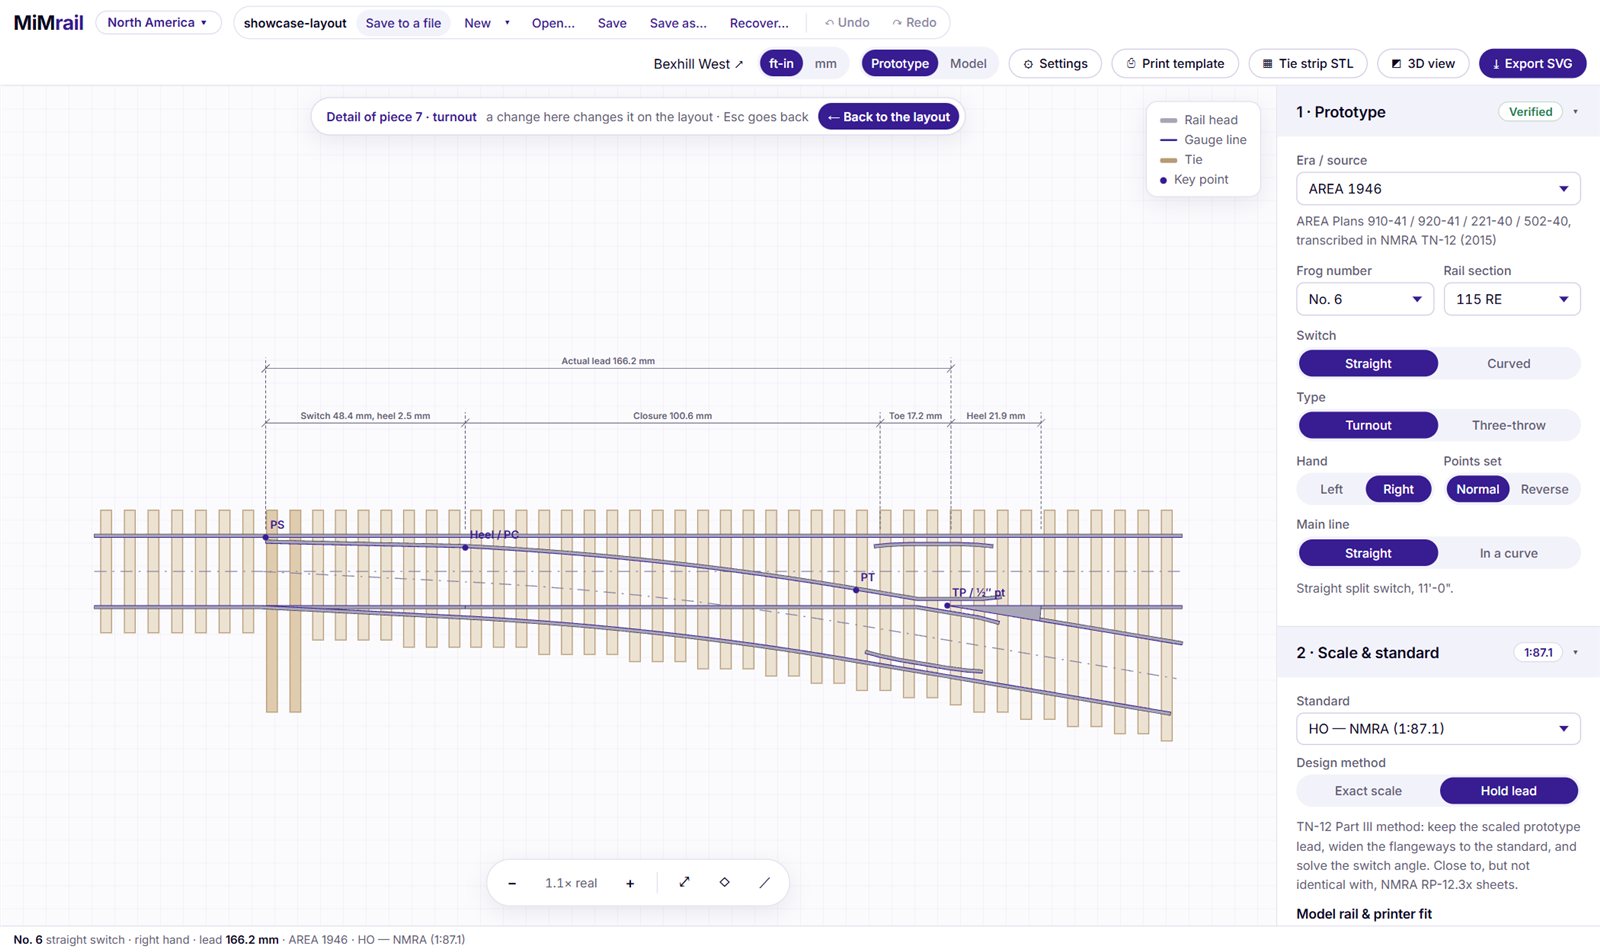Open the Frog number dropdown

click(x=1365, y=299)
